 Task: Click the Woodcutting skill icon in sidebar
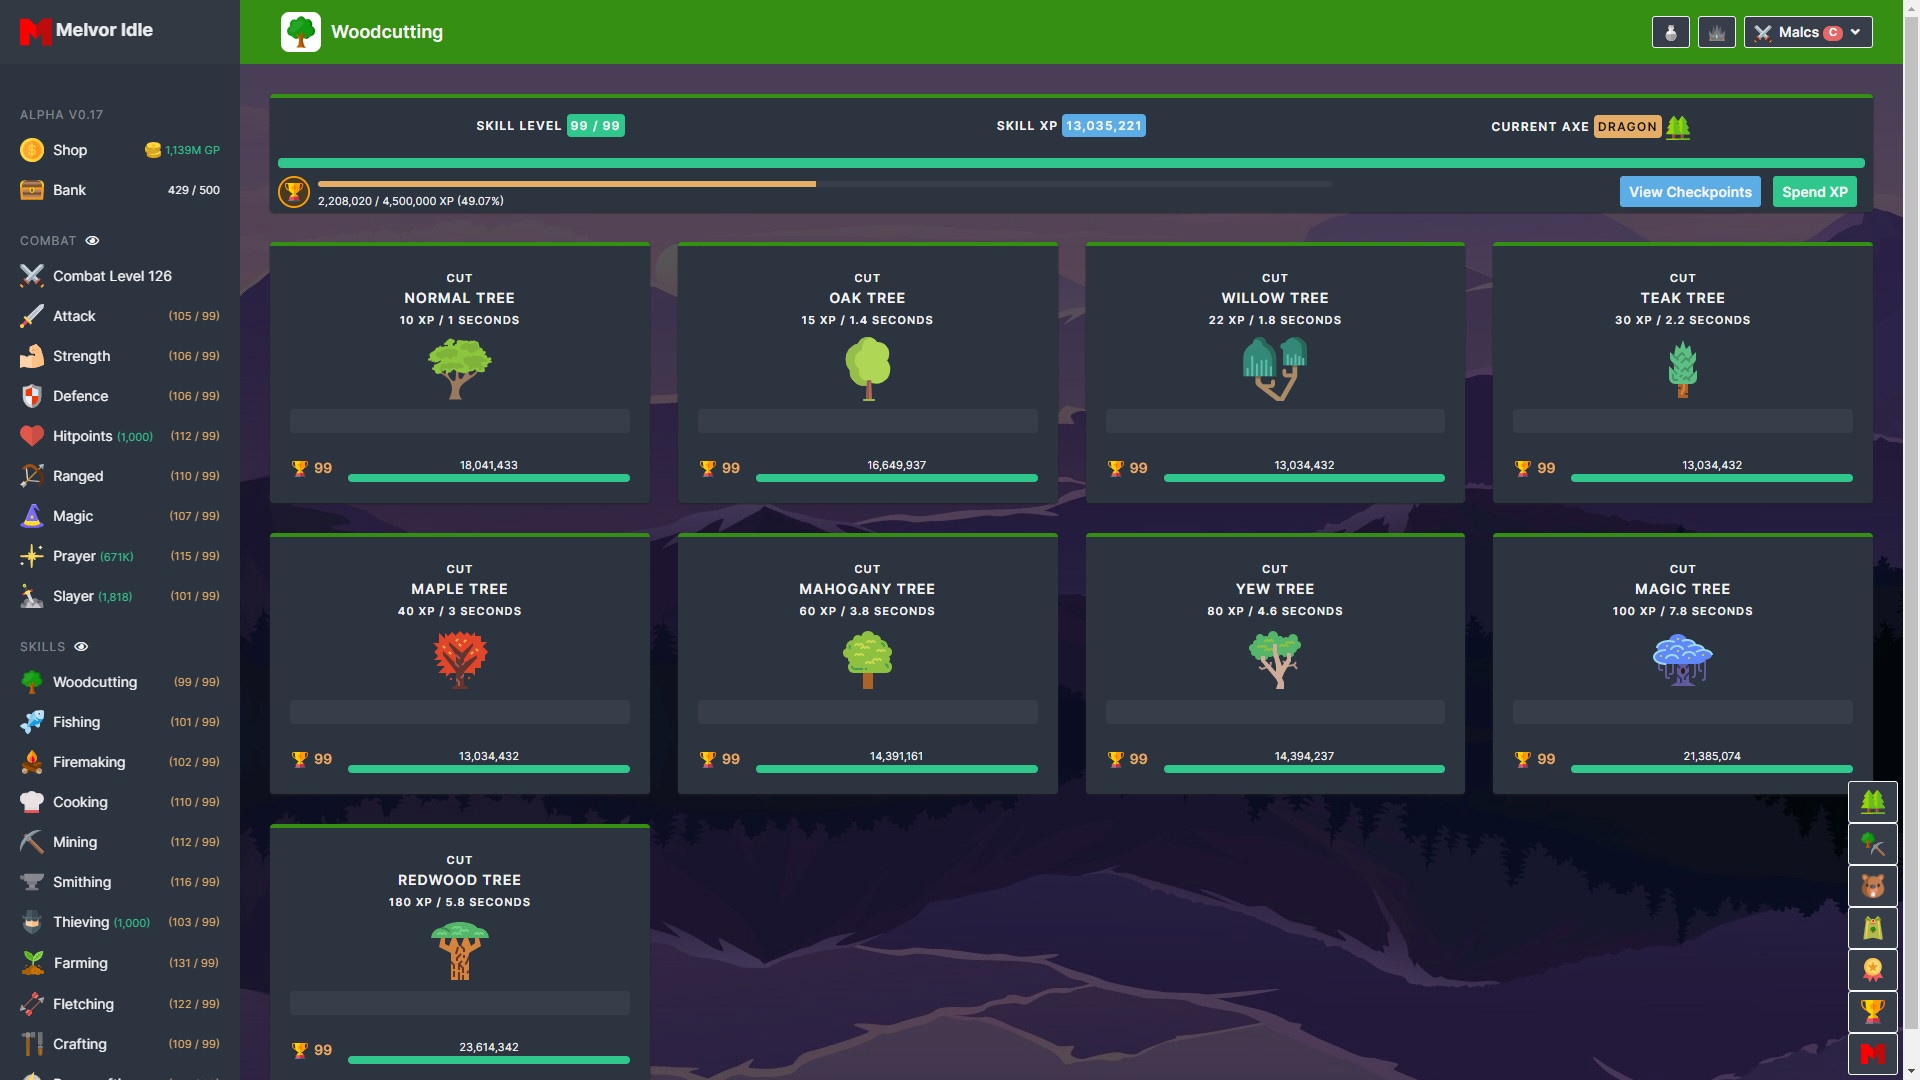29,680
